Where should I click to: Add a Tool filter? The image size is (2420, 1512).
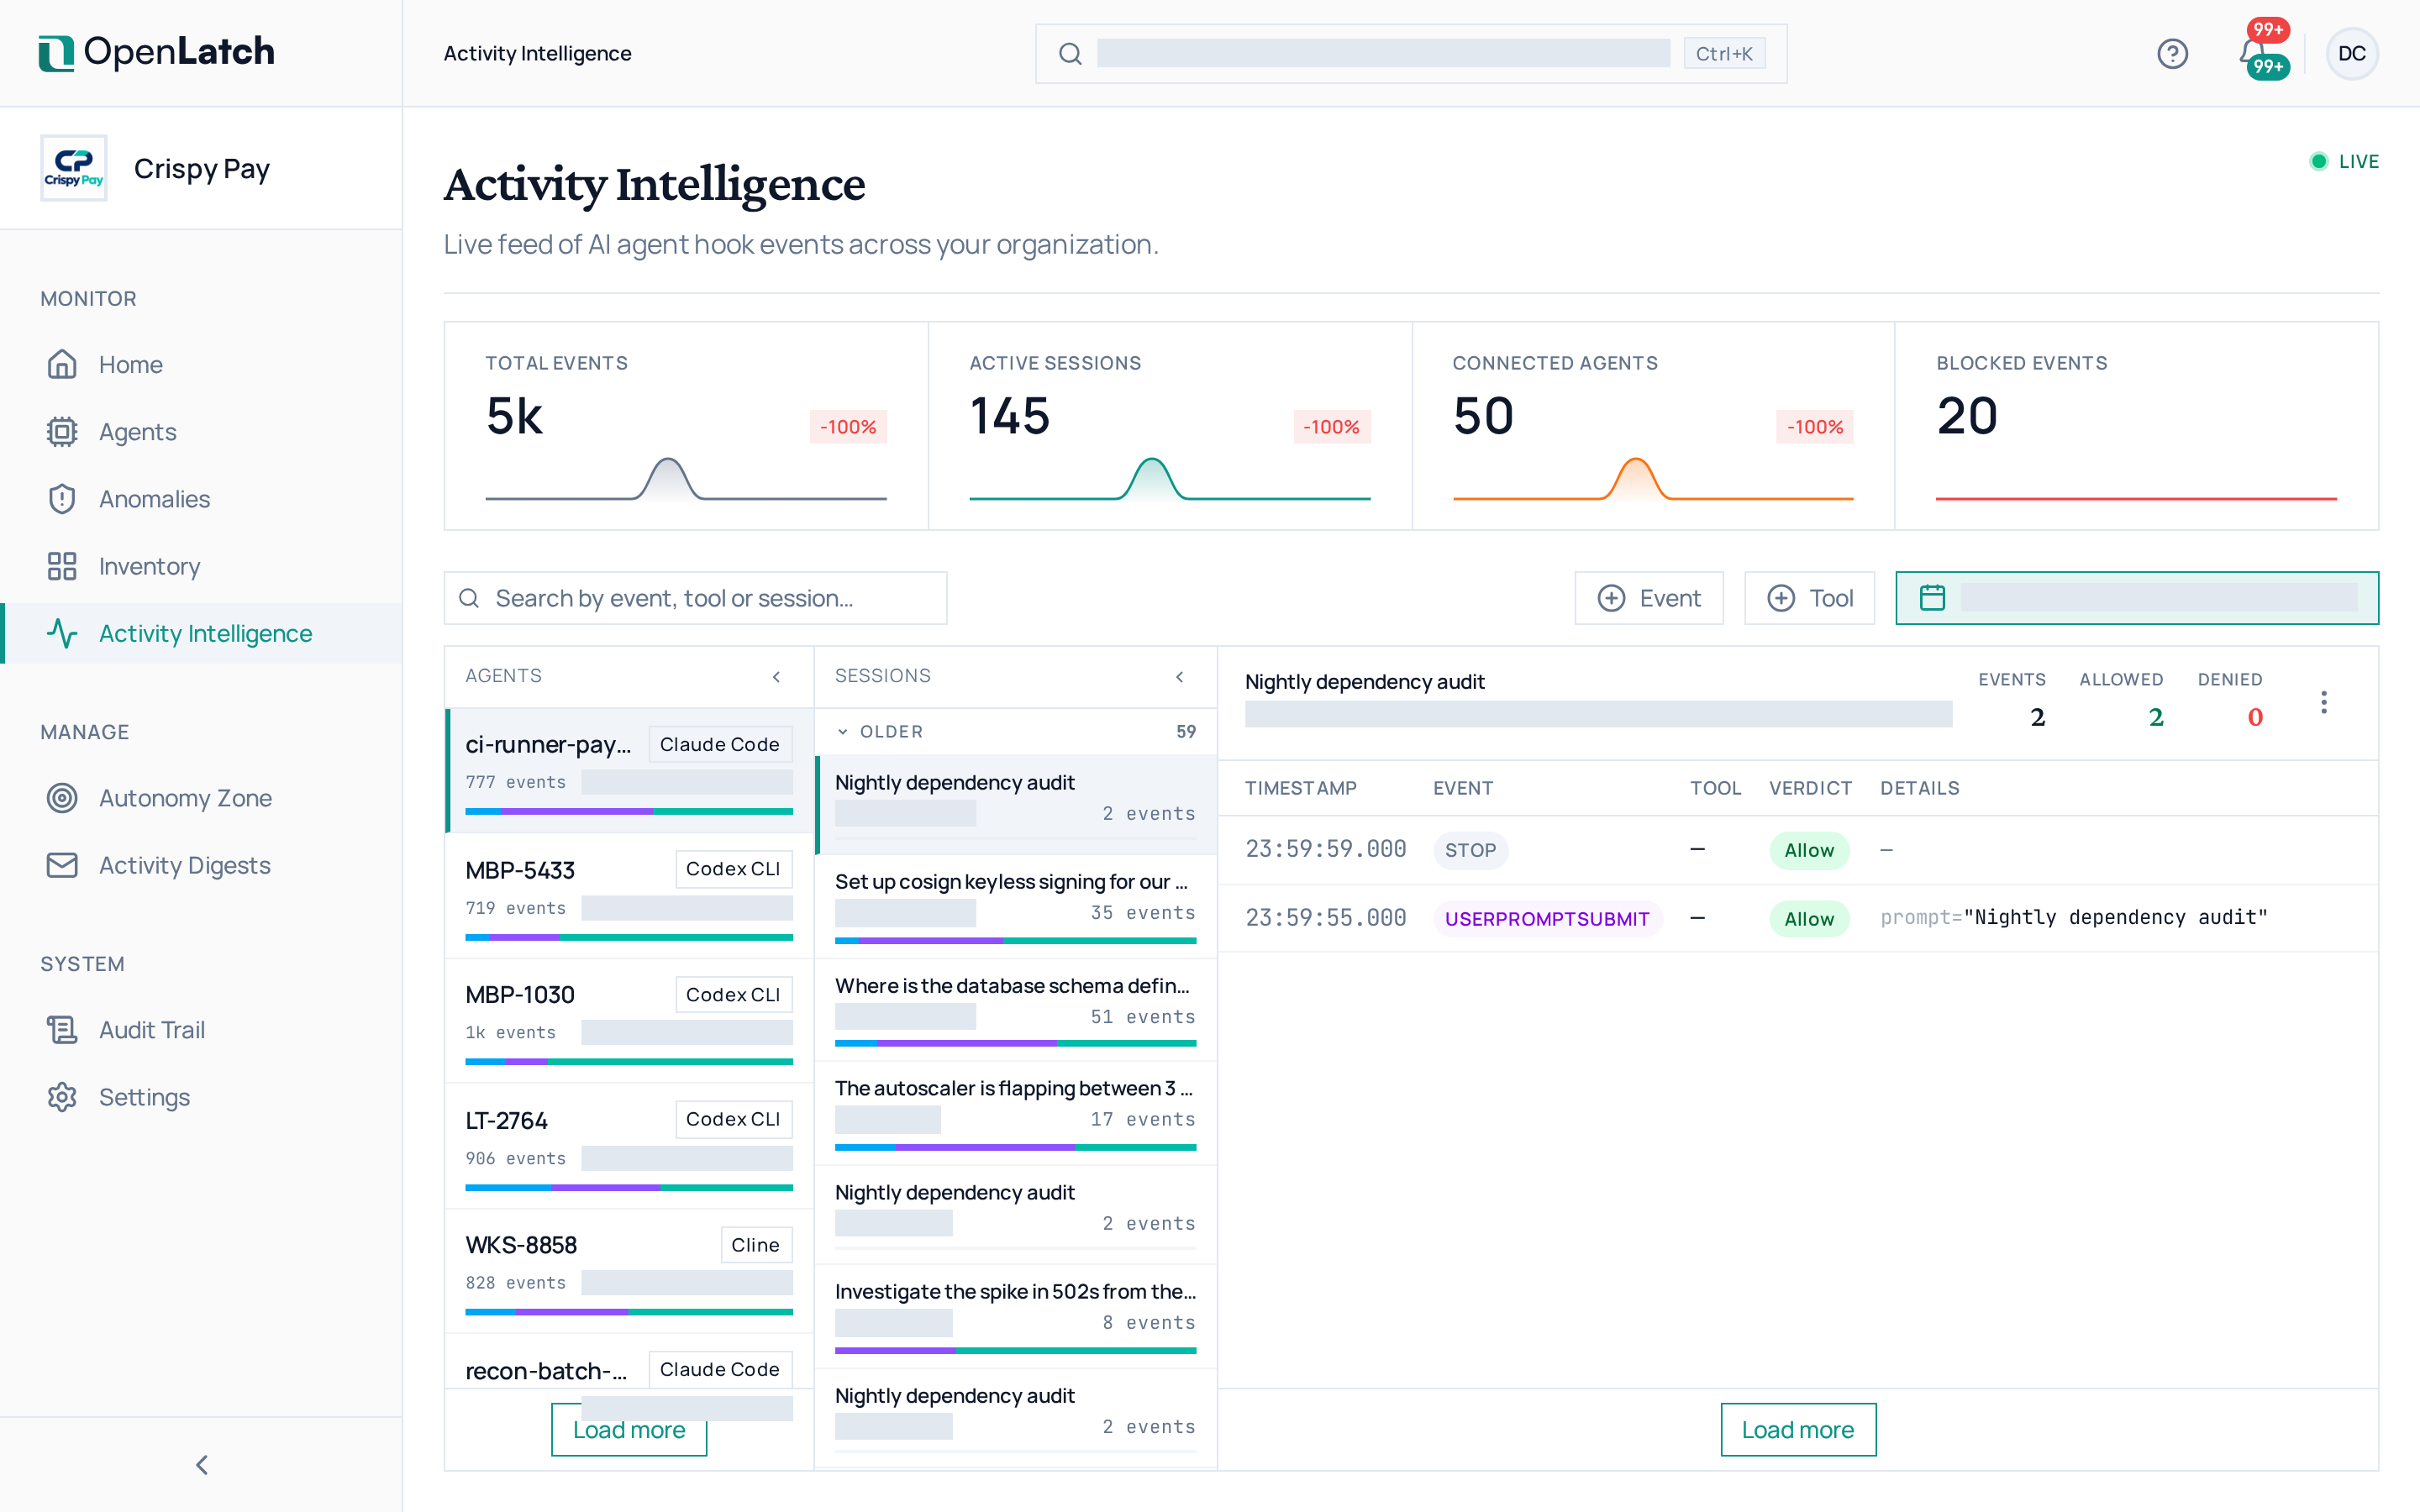(x=1809, y=598)
